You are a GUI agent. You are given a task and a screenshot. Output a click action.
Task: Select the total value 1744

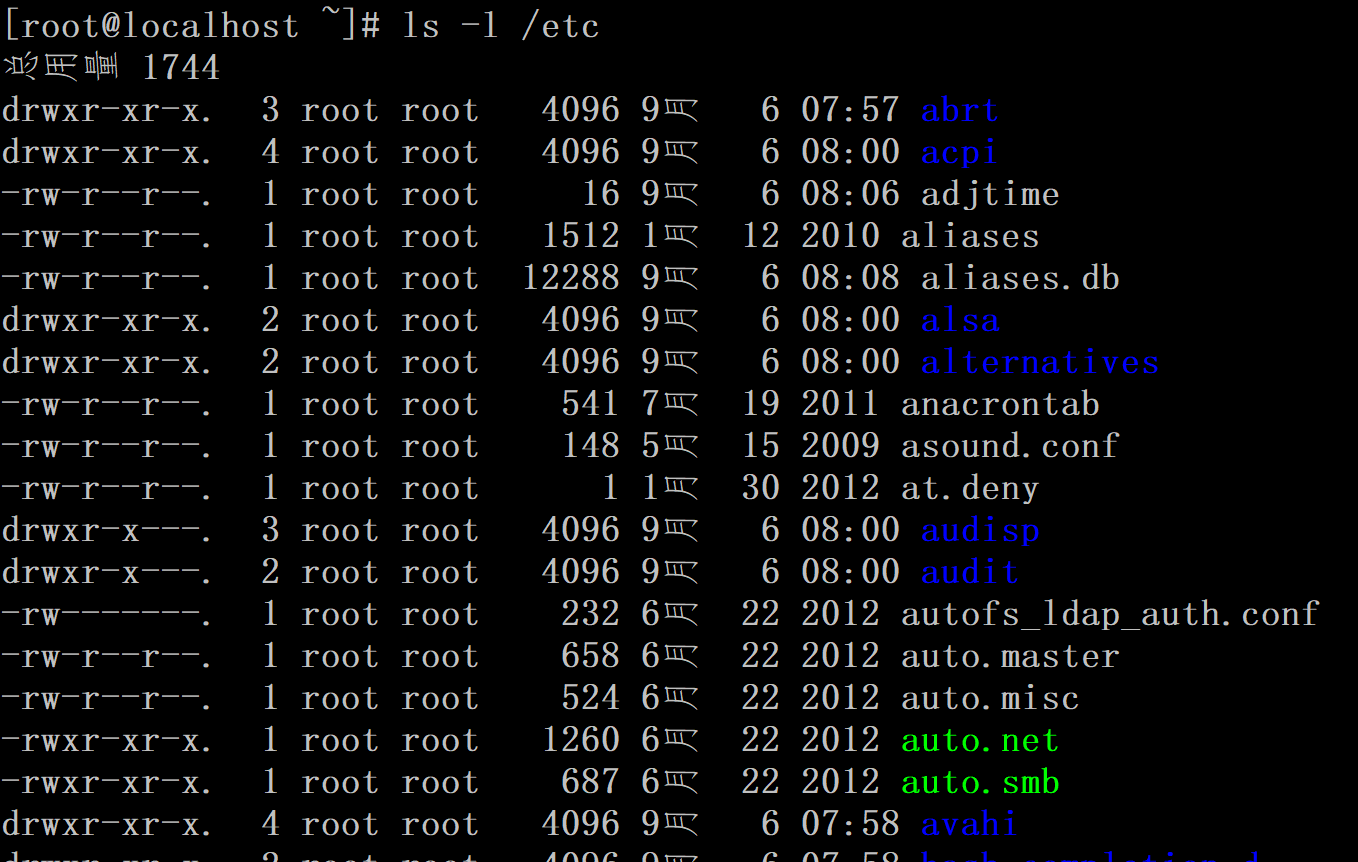[x=181, y=68]
